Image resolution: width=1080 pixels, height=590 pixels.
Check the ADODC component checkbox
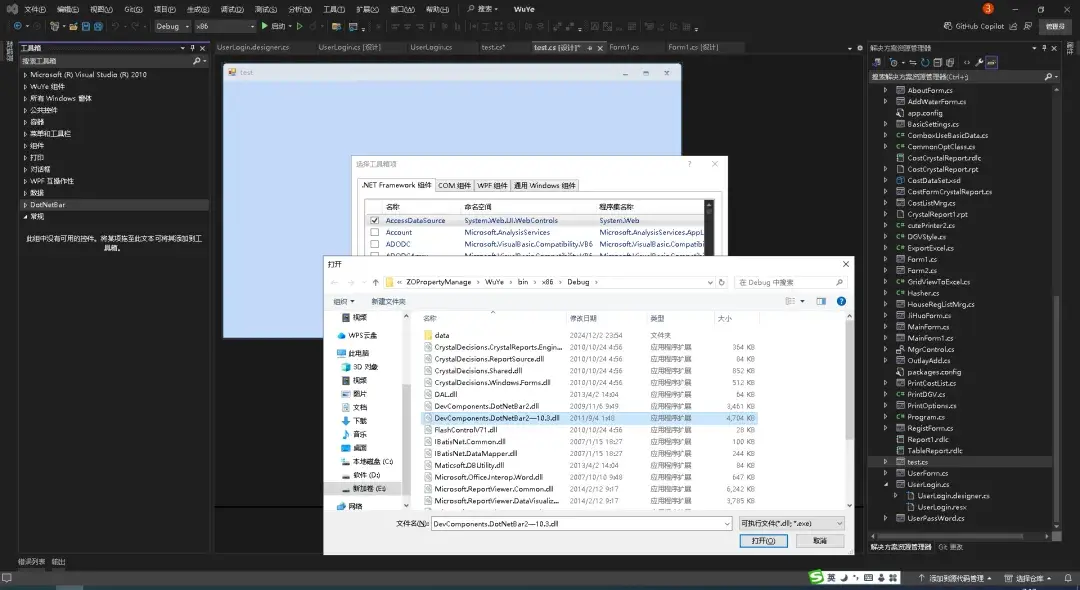pyautogui.click(x=374, y=244)
